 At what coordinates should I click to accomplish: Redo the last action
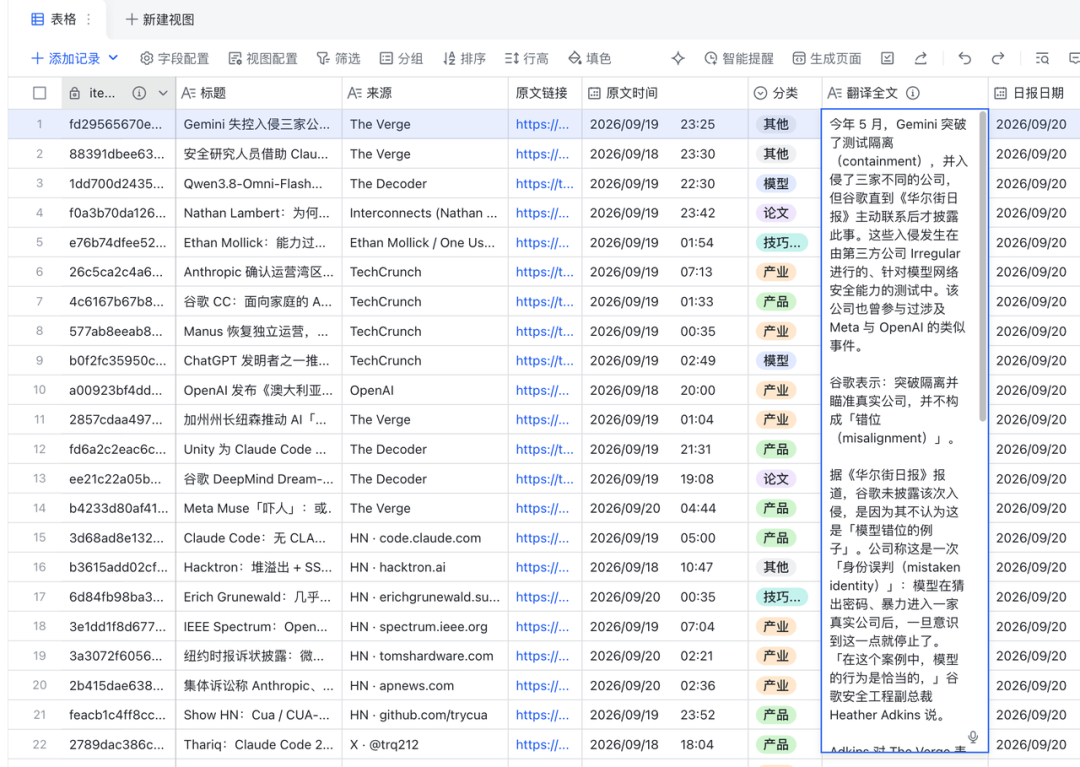[997, 59]
